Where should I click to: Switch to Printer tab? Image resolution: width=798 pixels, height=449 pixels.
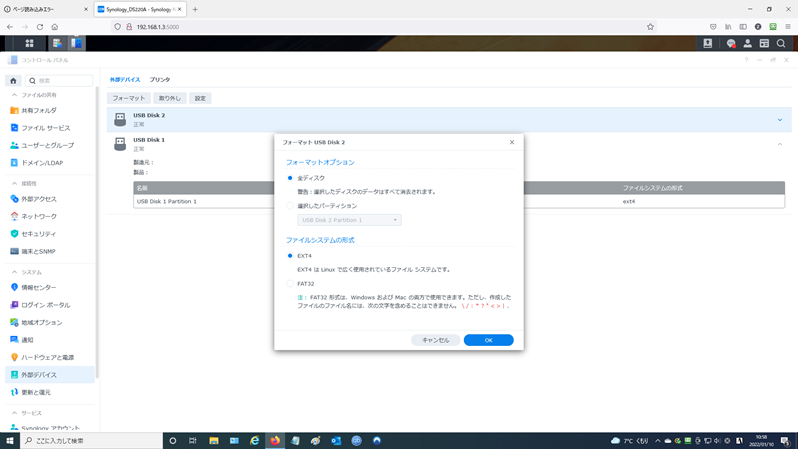pos(160,80)
